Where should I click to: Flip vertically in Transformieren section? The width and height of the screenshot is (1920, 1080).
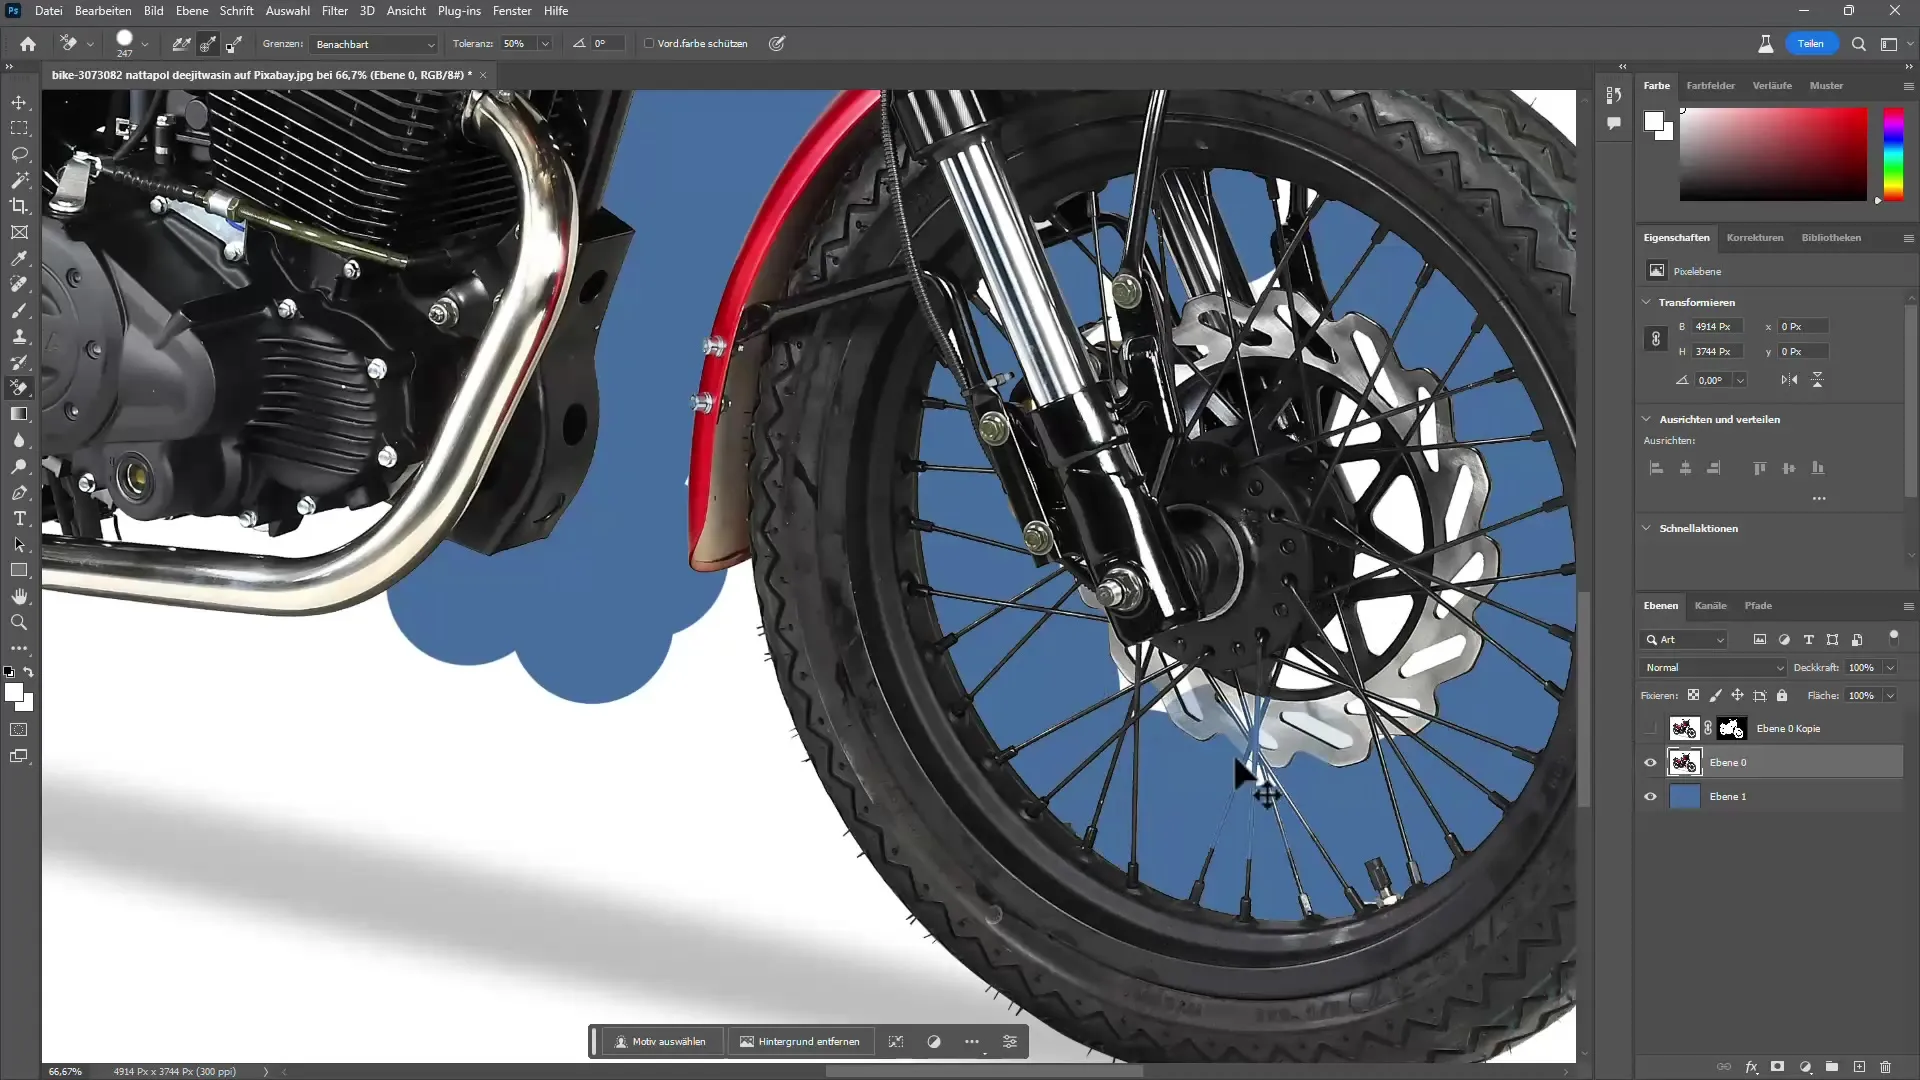1817,380
